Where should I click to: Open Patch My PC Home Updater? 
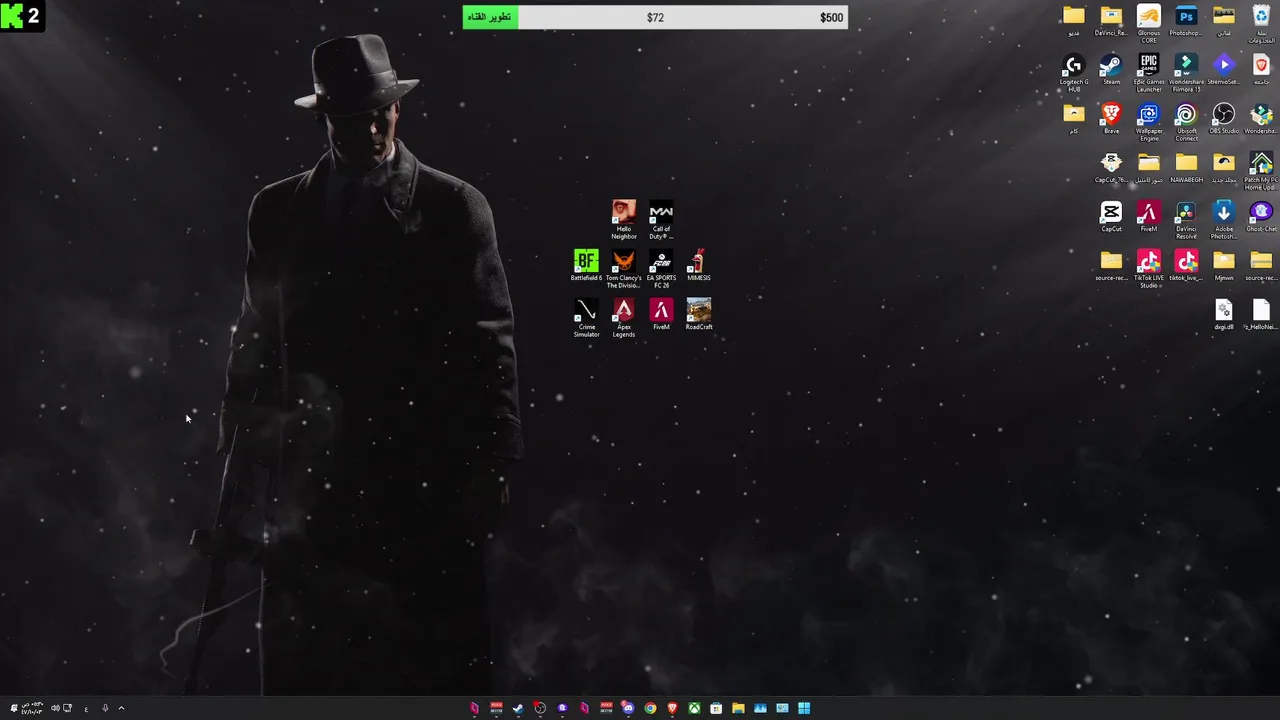pyautogui.click(x=1261, y=171)
